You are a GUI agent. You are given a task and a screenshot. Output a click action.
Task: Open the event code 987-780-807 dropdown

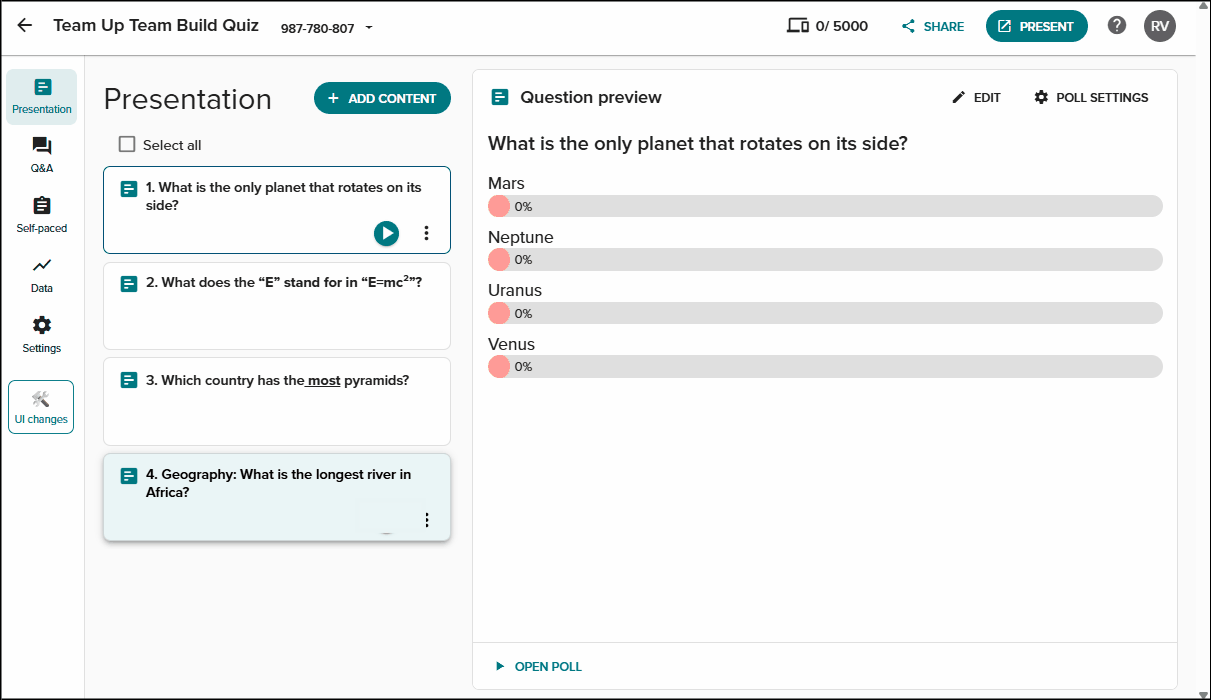point(327,28)
